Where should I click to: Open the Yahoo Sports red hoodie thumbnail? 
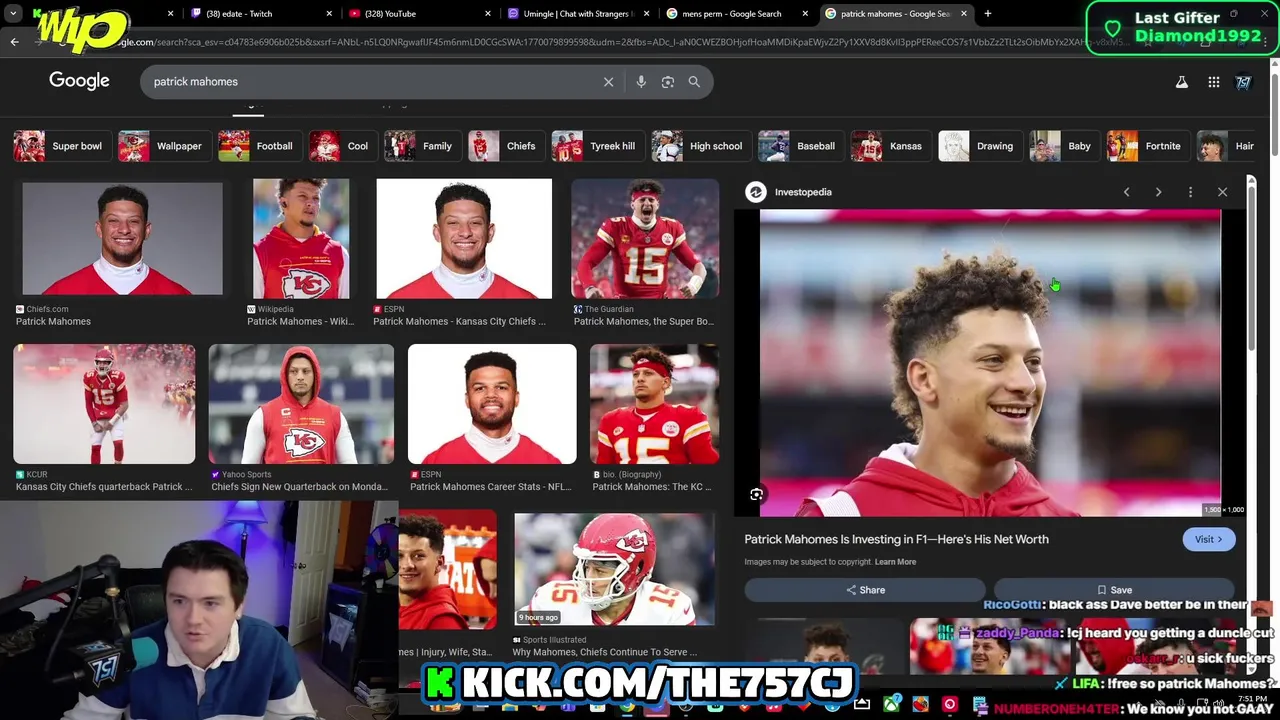click(301, 404)
